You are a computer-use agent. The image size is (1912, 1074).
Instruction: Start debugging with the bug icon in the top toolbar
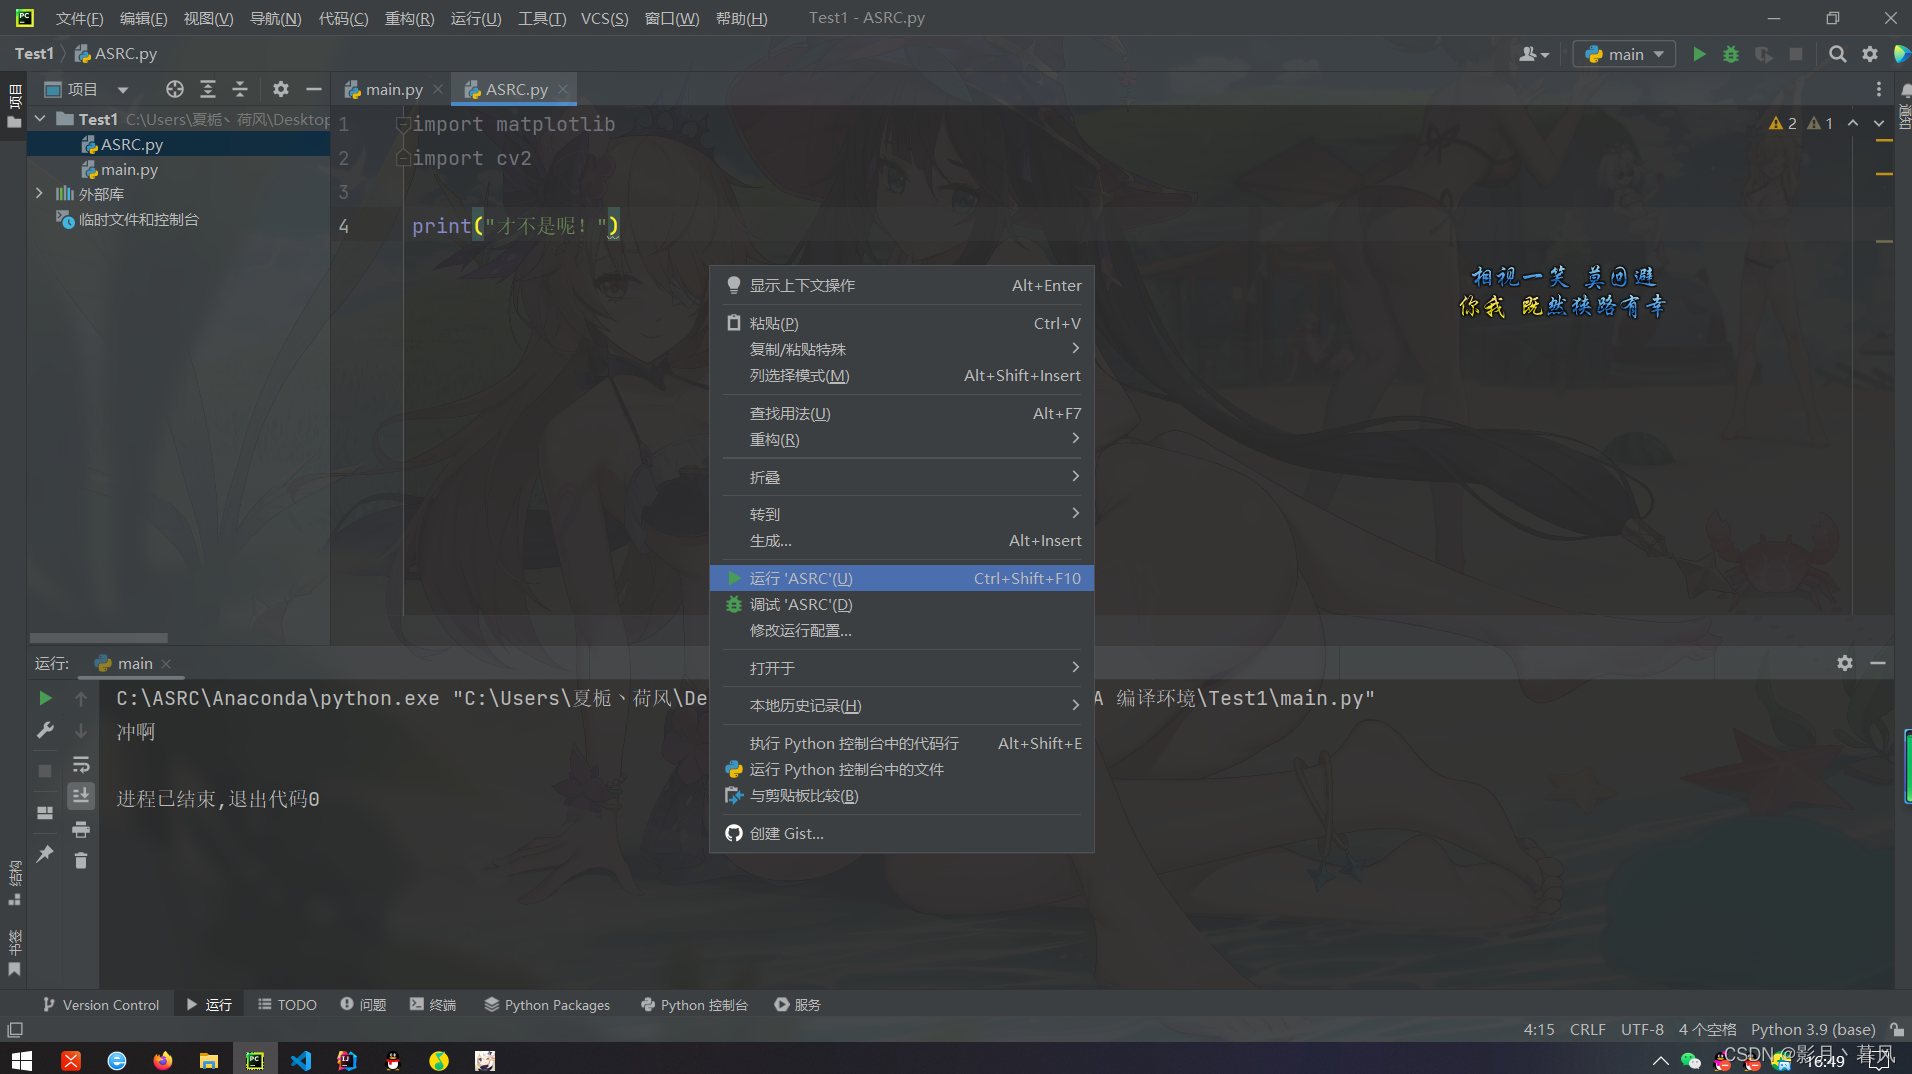(1730, 54)
